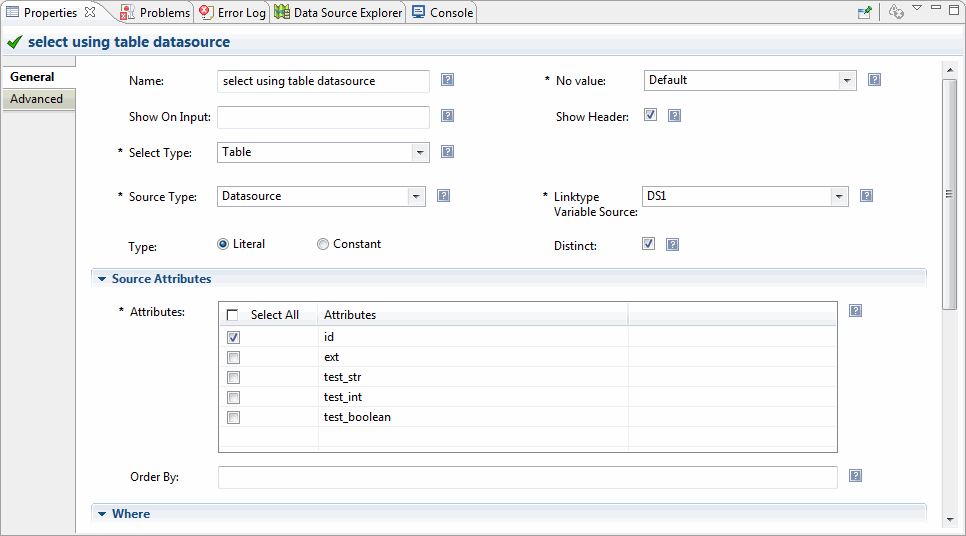
Task: Switch to the Console tab
Action: point(443,12)
